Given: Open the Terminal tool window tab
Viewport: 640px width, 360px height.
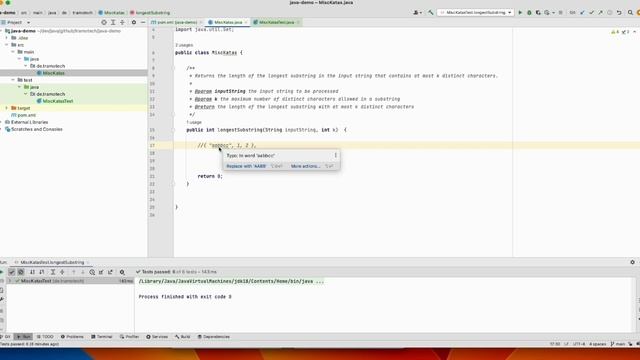Looking at the screenshot, I should 102,337.
